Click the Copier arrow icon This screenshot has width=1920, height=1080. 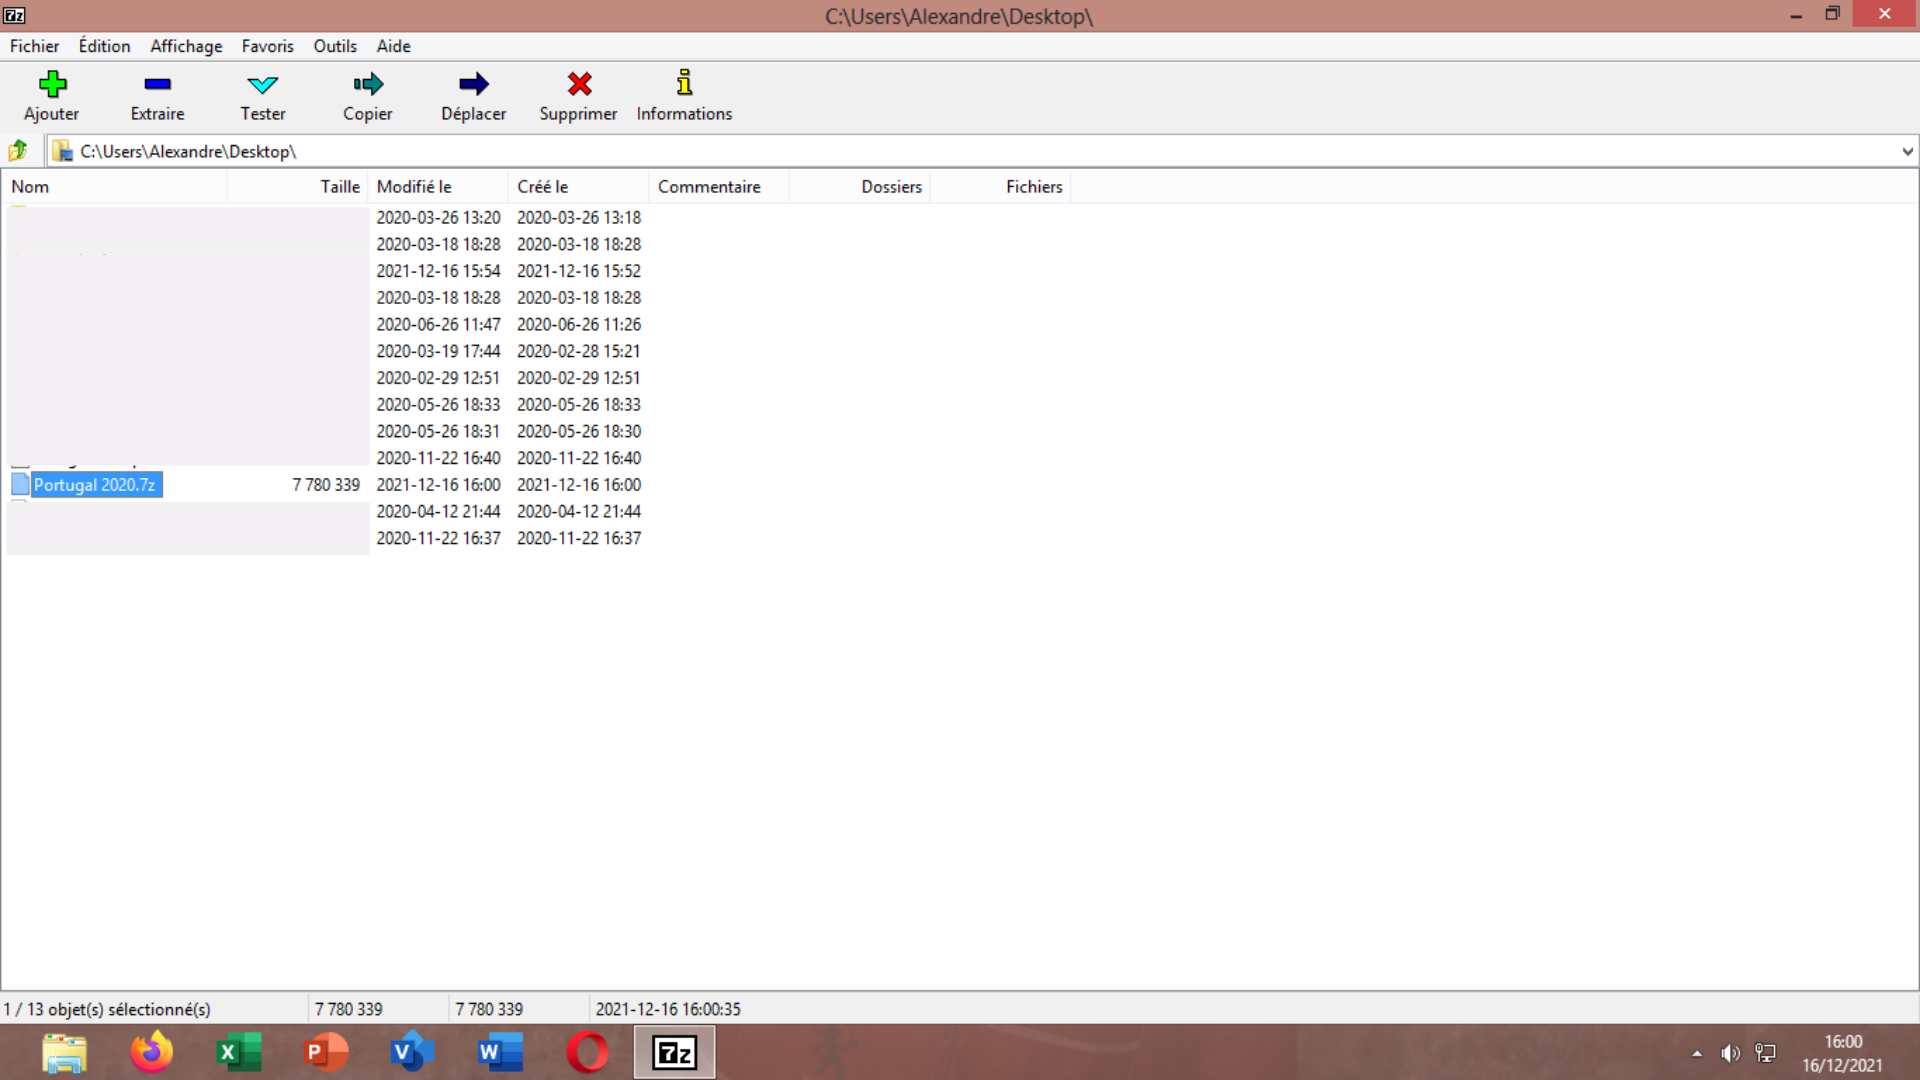point(367,84)
